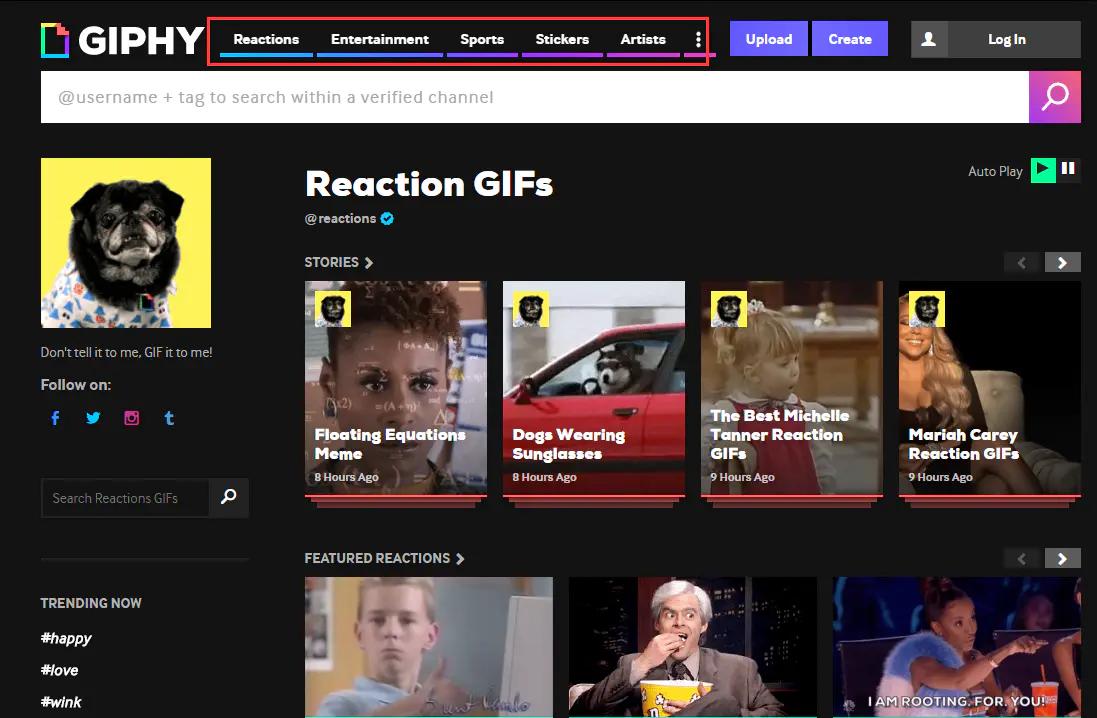Show next Featured Reactions with right arrow

coord(1063,558)
